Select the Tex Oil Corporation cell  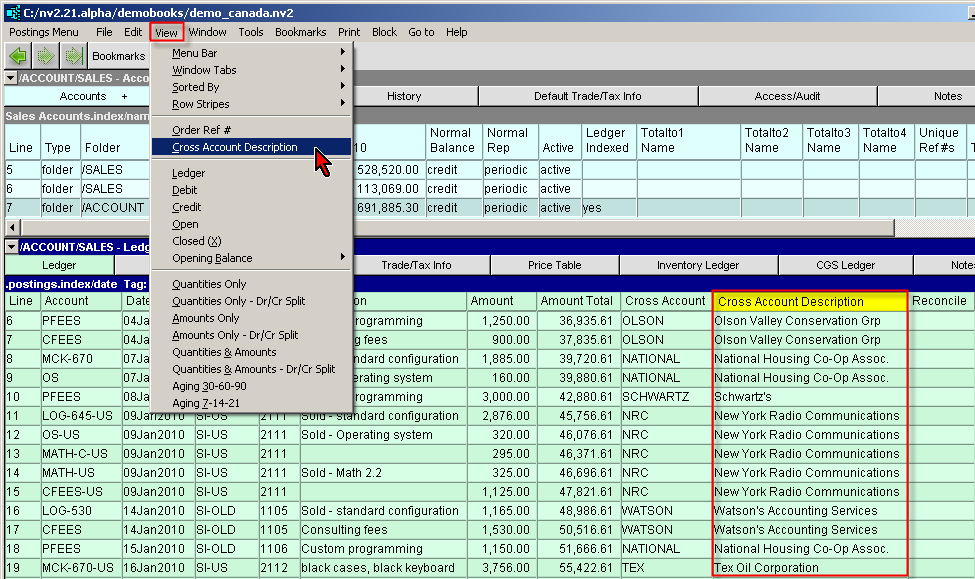[766, 568]
